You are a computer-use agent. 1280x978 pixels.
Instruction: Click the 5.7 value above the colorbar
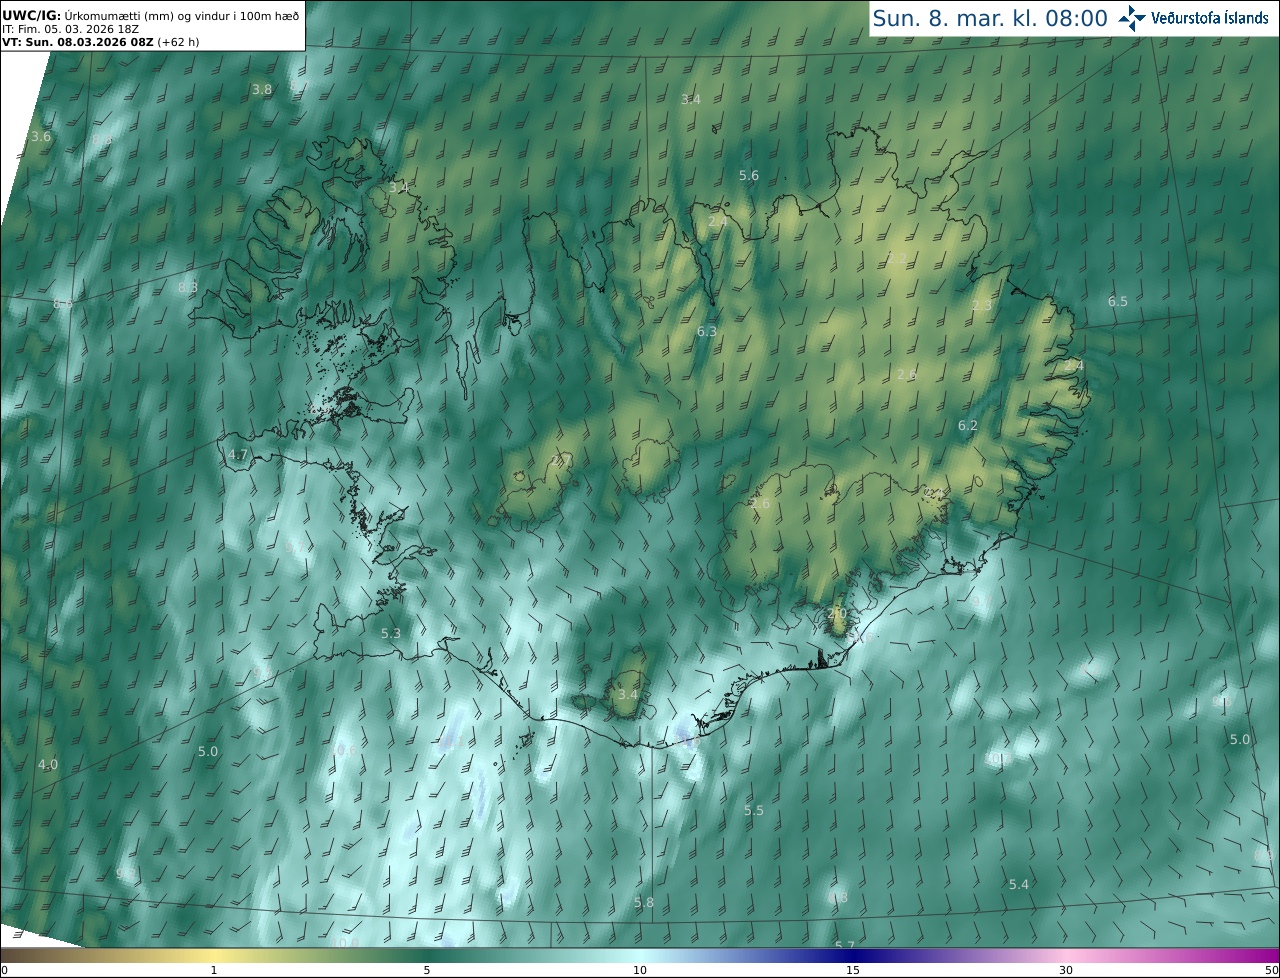coord(845,944)
